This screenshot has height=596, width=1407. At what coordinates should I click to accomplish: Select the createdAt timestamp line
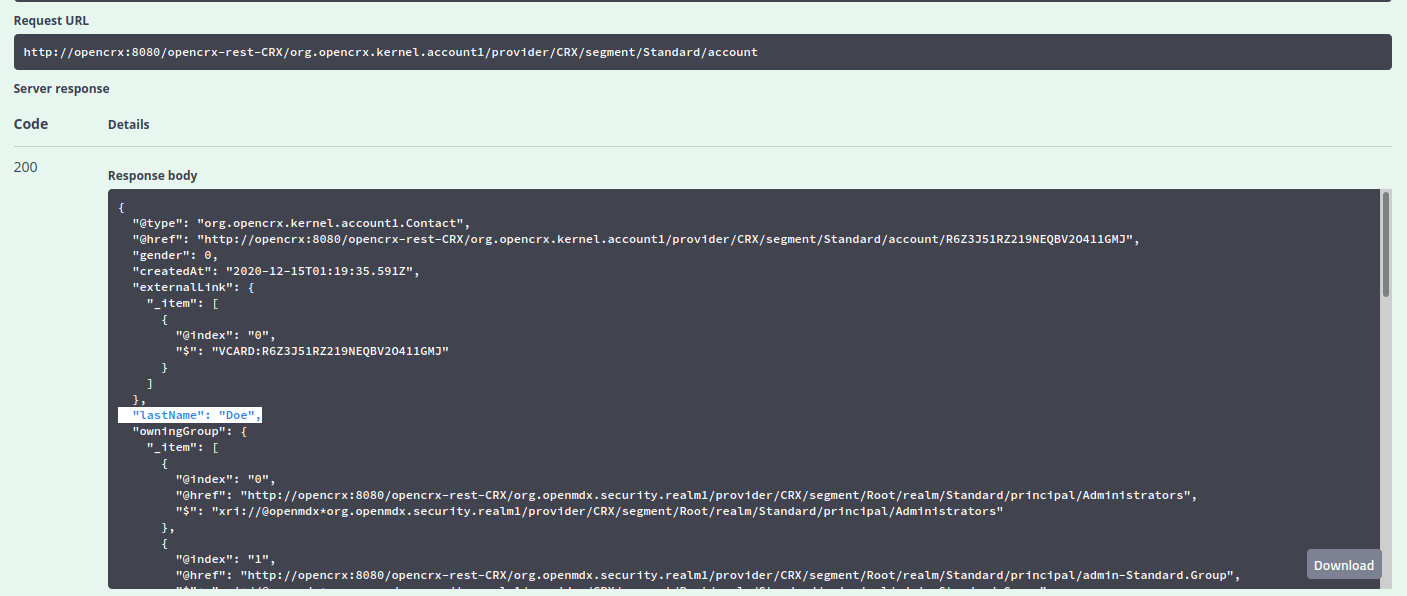(x=275, y=271)
